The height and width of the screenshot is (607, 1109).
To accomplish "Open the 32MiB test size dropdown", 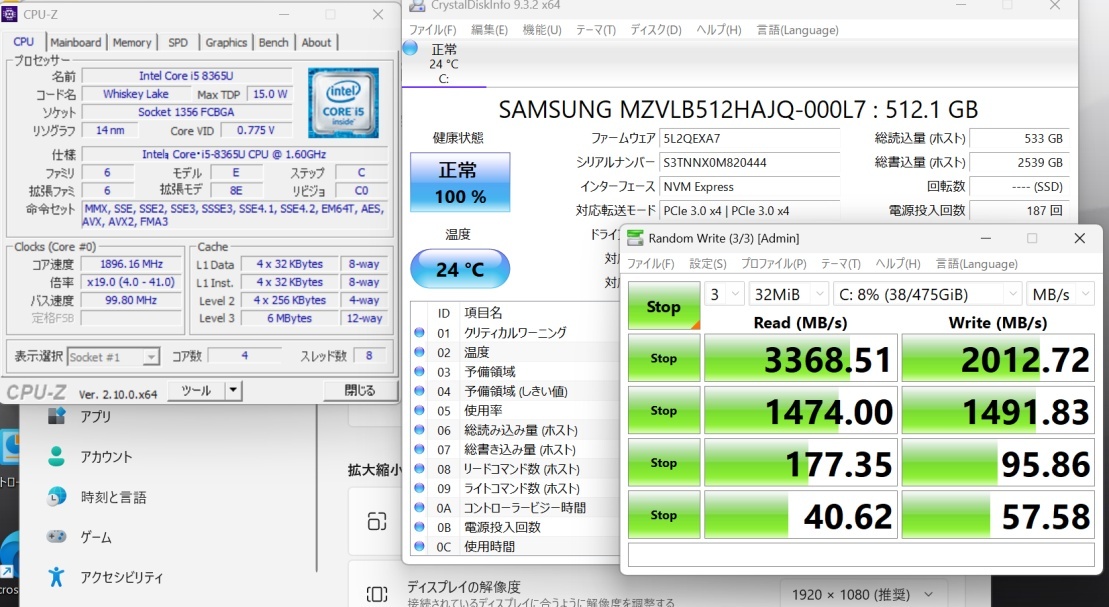I will [x=789, y=294].
